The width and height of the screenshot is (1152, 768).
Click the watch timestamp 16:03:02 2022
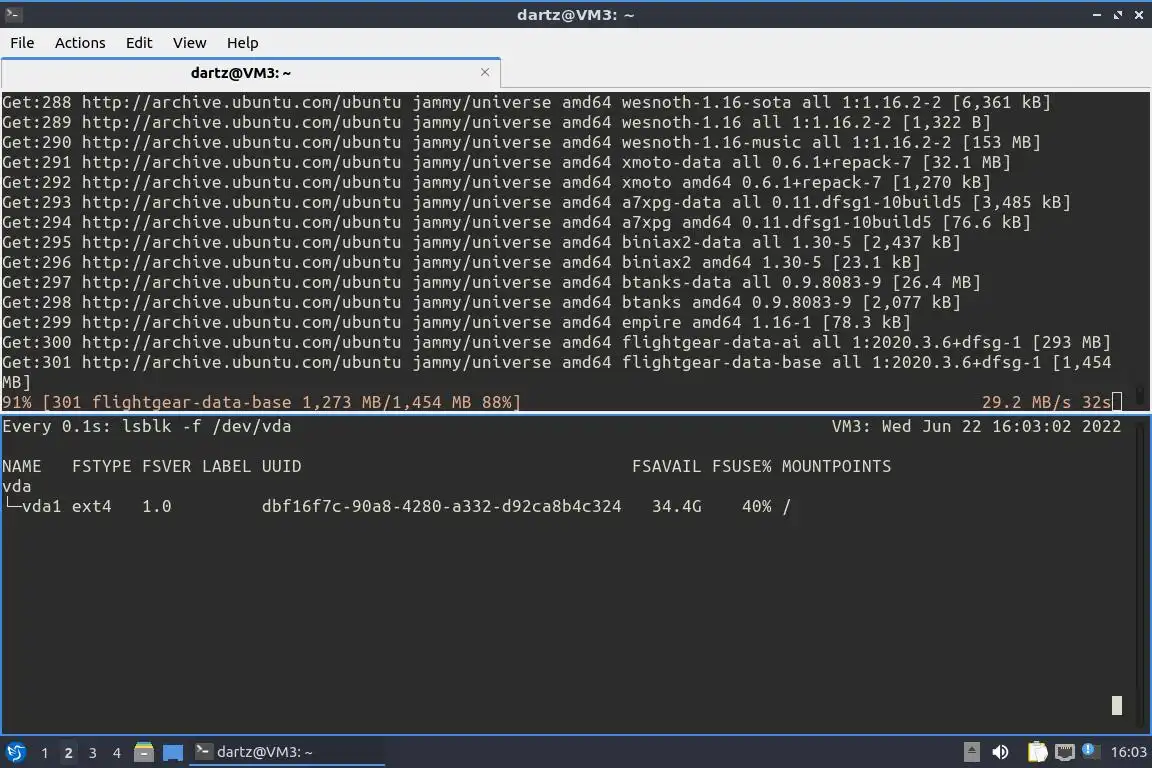click(1056, 426)
